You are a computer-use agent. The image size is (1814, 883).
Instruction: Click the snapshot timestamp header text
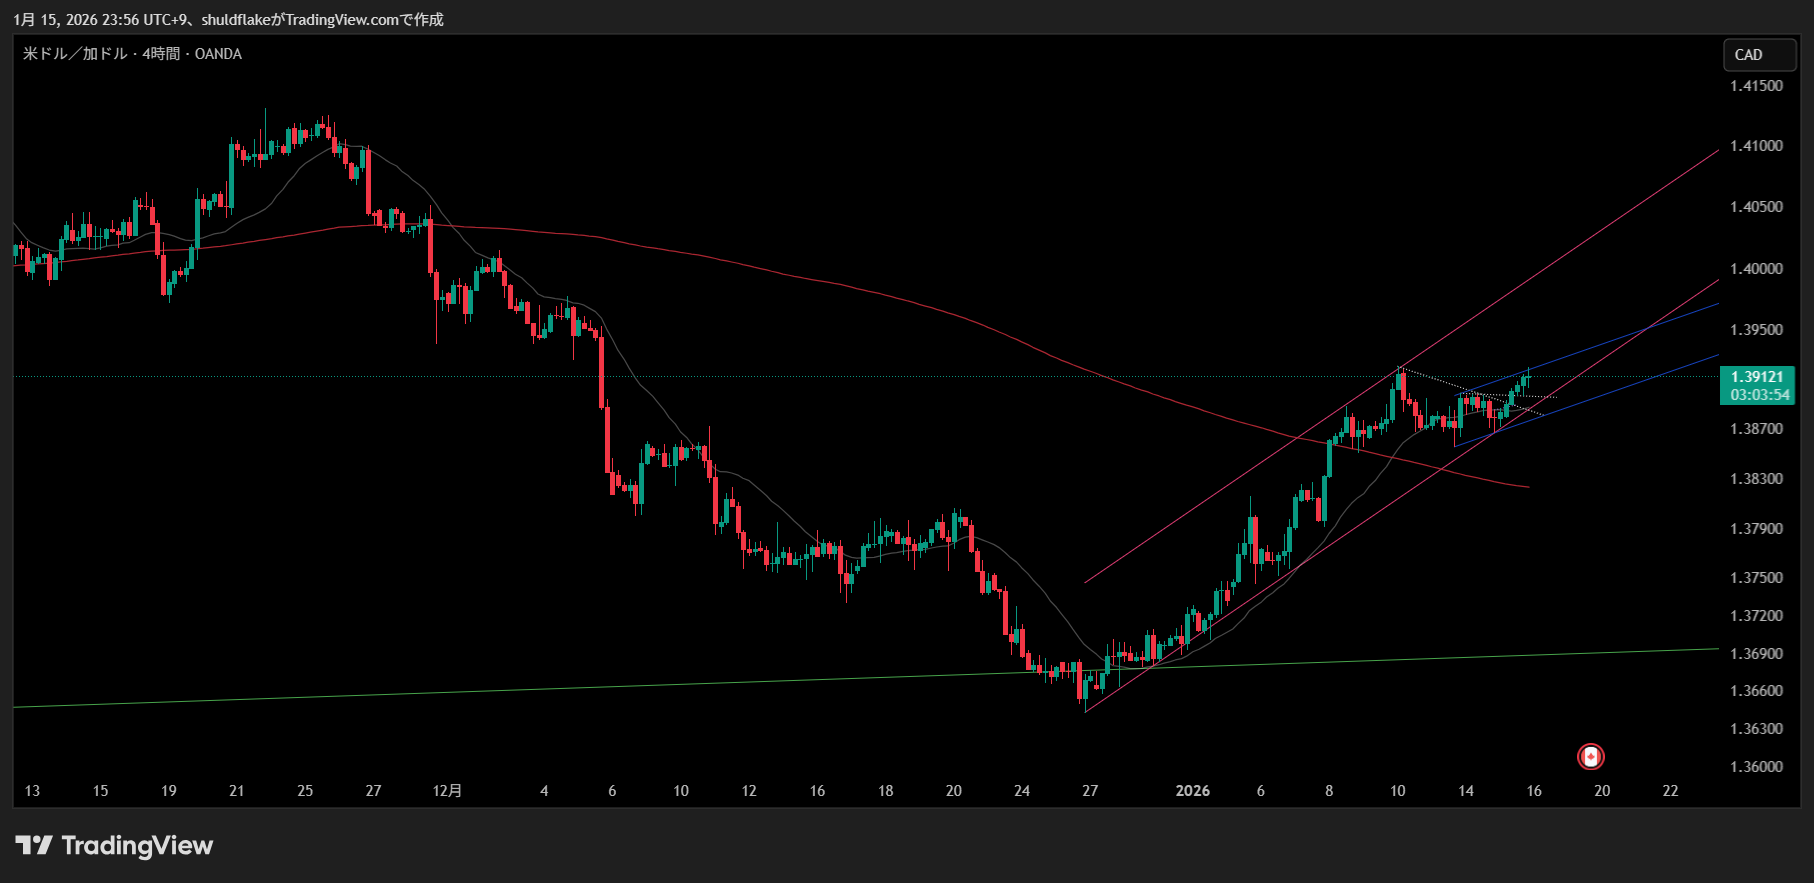[x=228, y=19]
